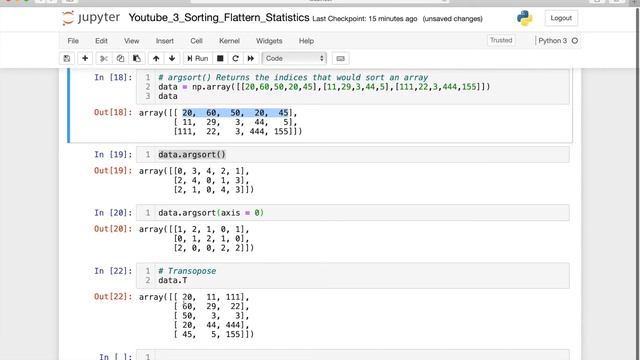Viewport: 640px width, 360px height.
Task: Save notebook with the floppy disk icon
Action: (x=67, y=58)
